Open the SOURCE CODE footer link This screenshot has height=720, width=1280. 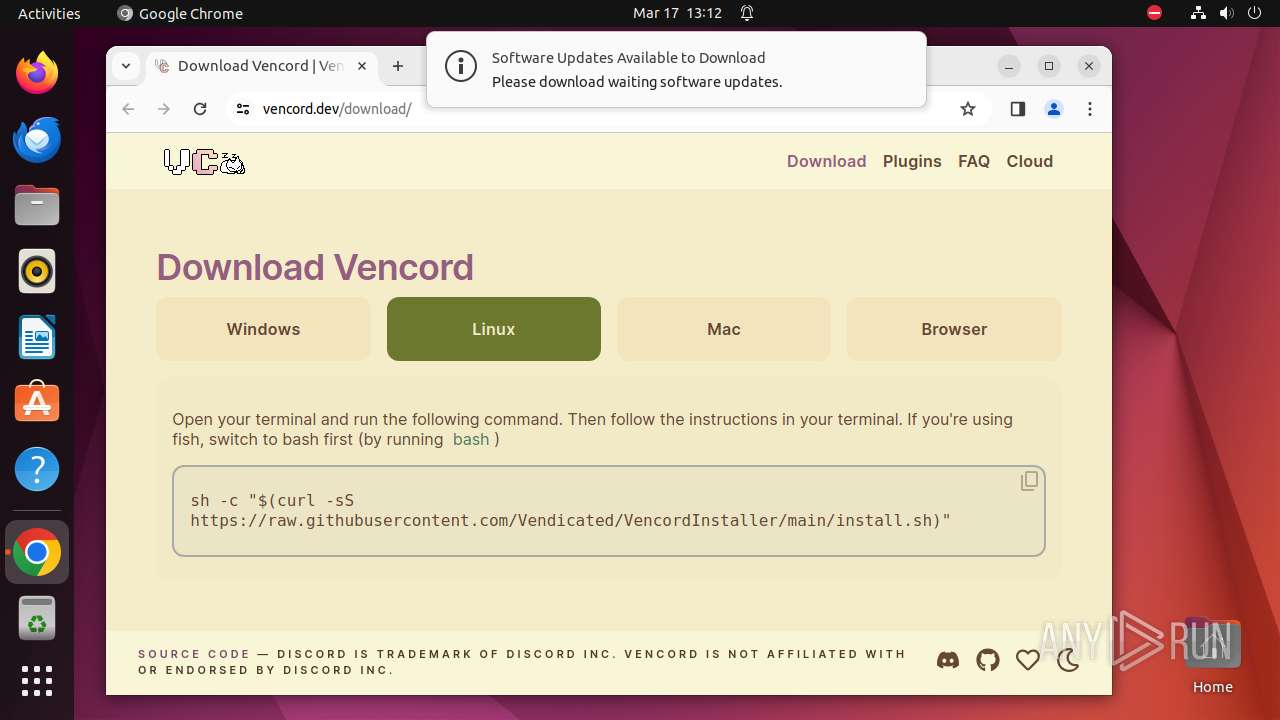[194, 654]
